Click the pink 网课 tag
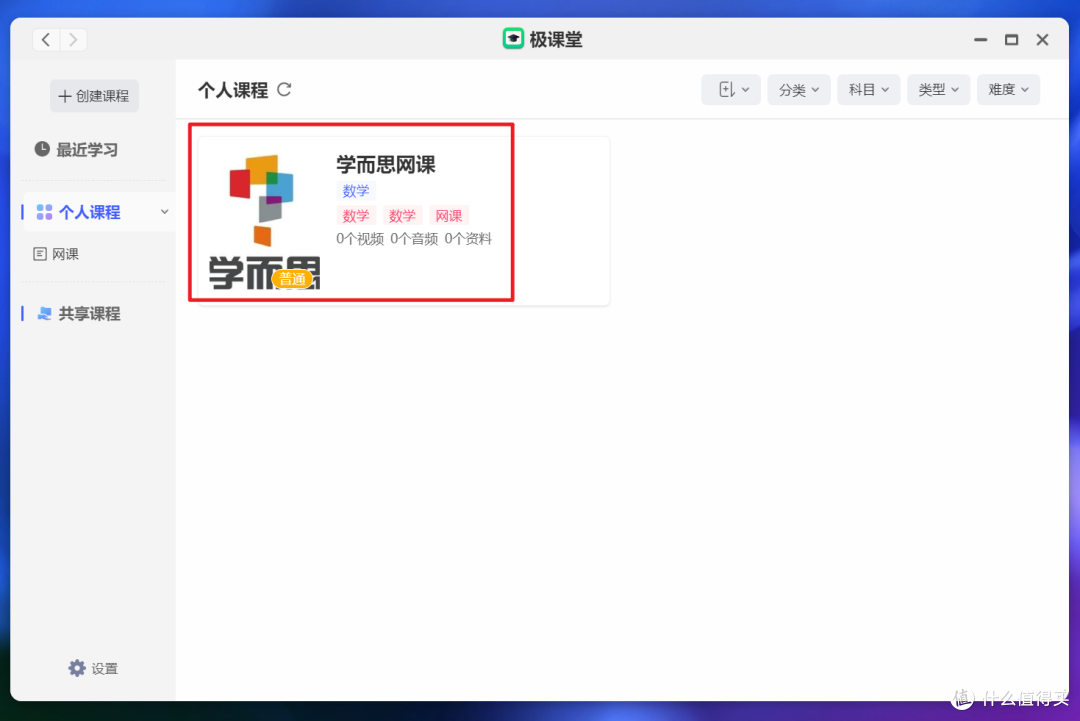 tap(448, 216)
